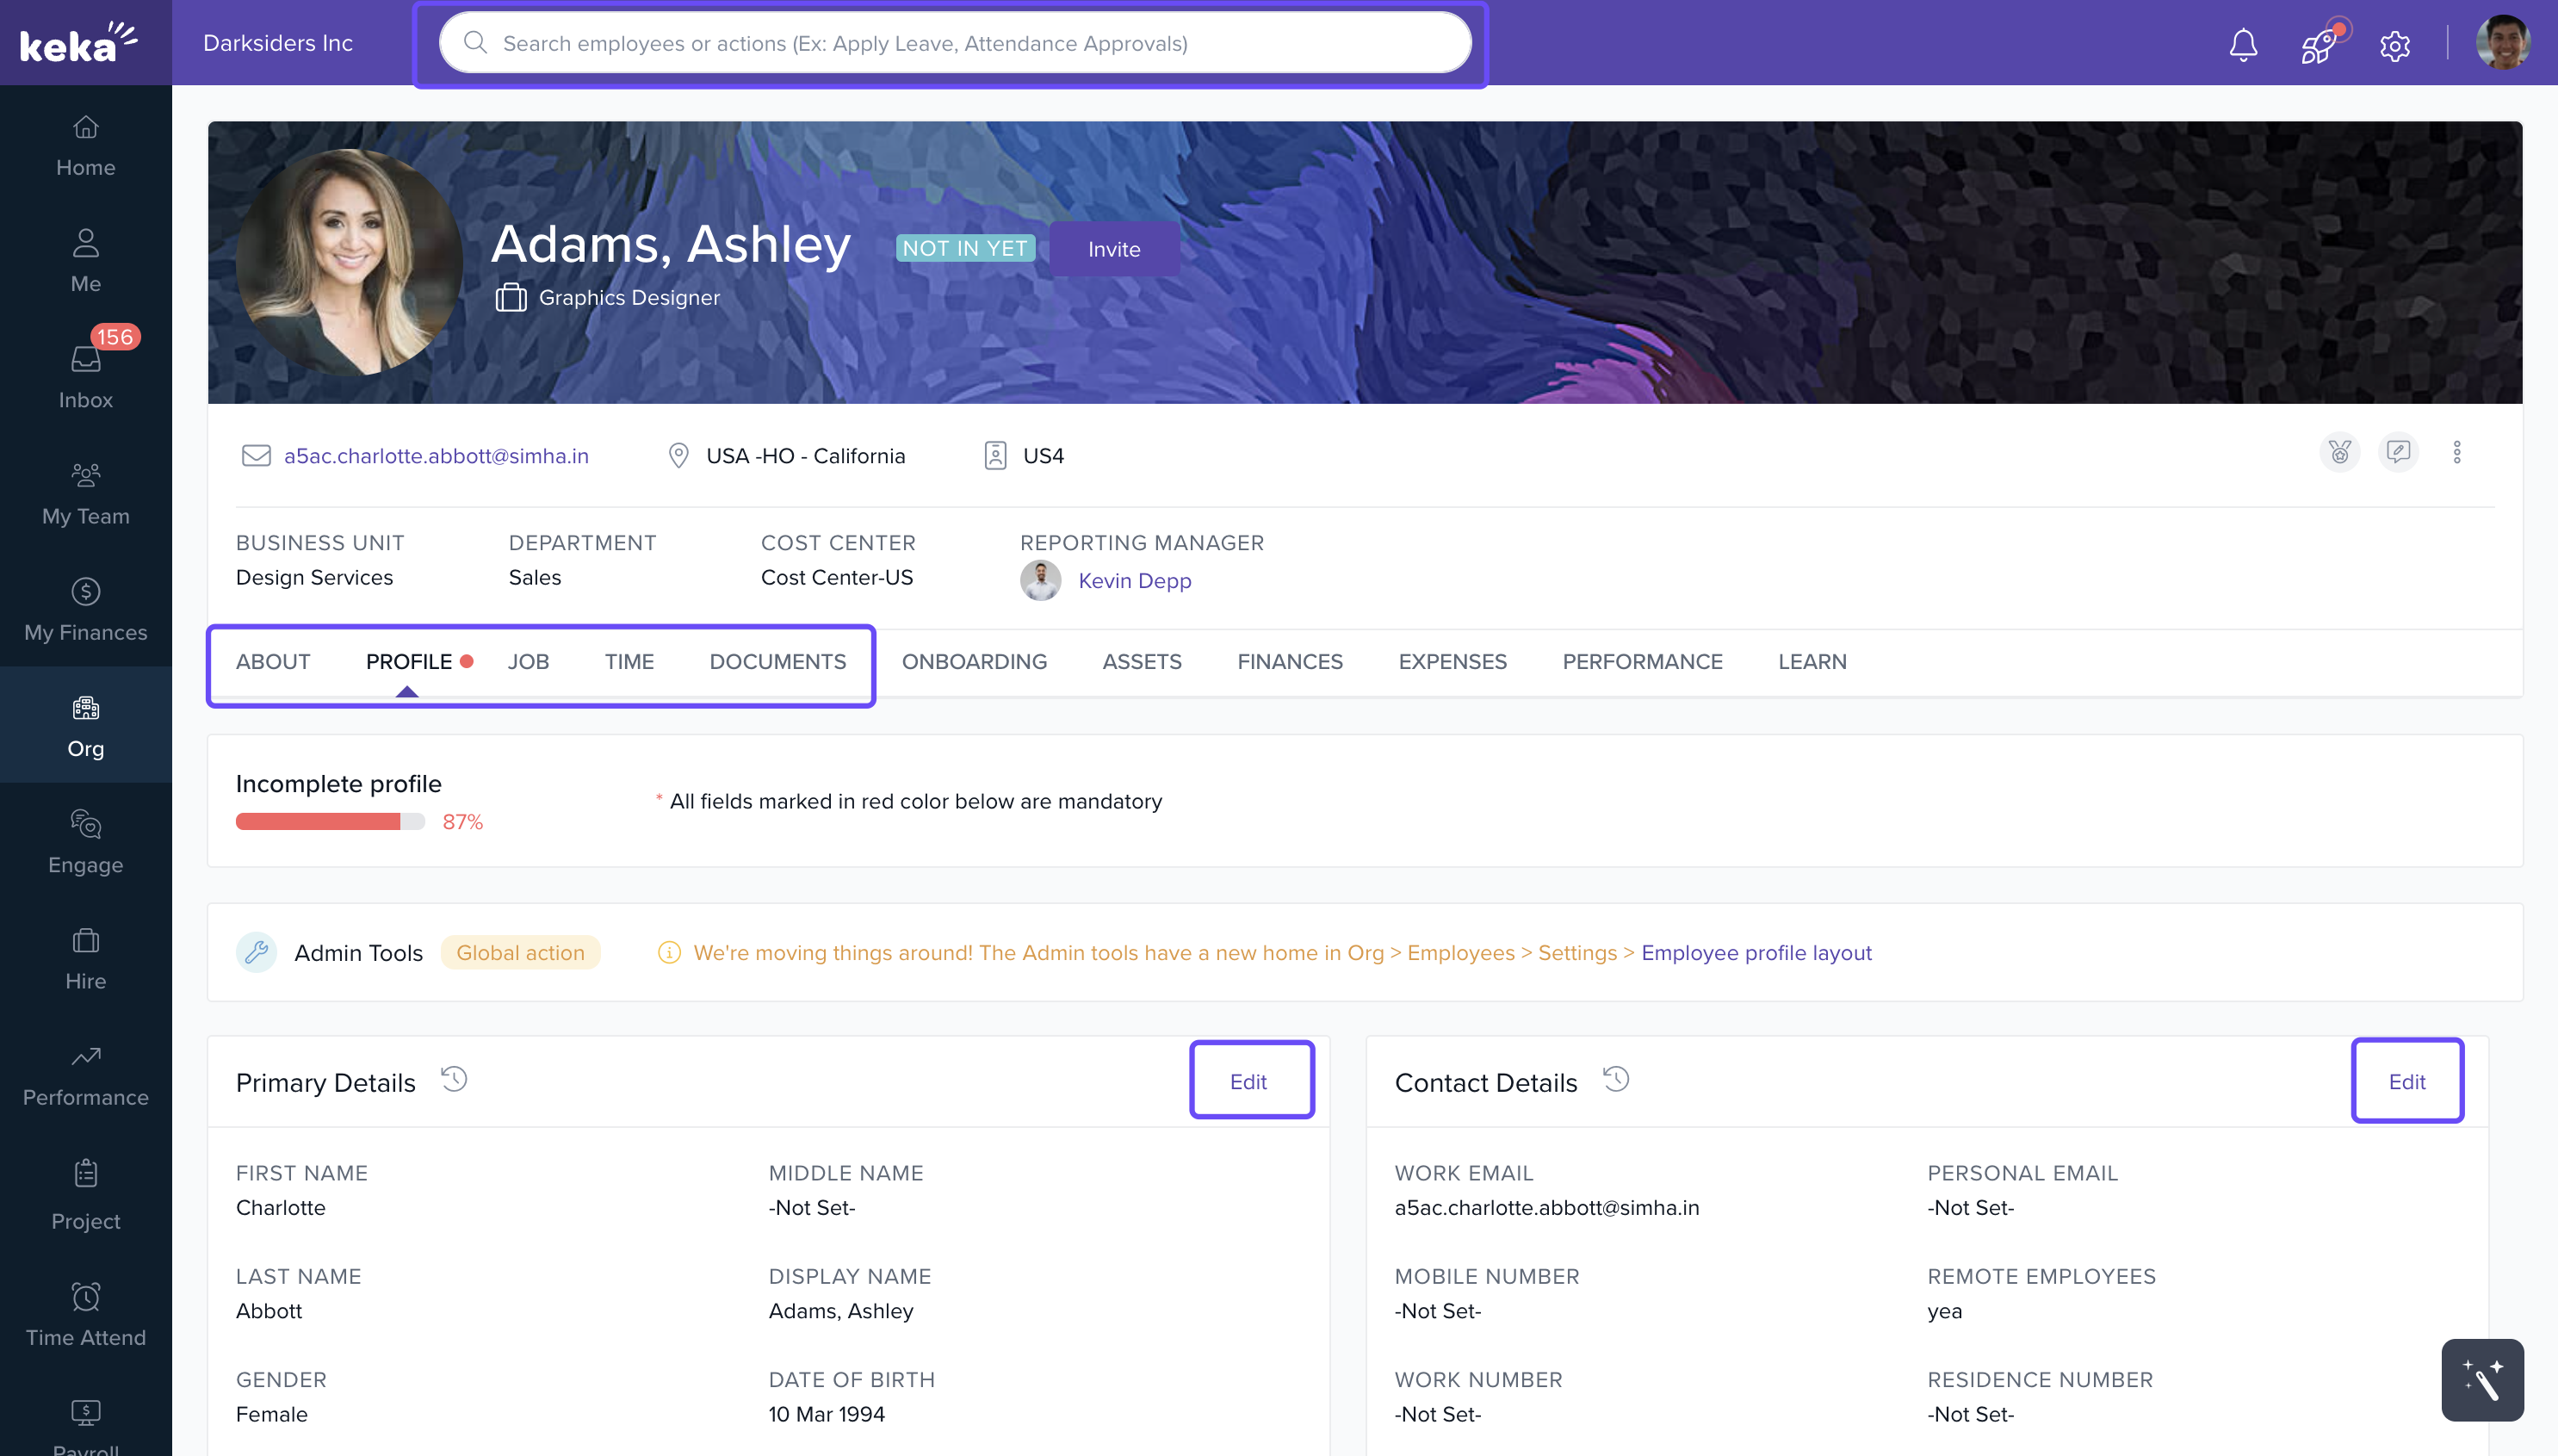Open reporting manager Kevin Depp's profile
Screen dimensions: 2558x1456
[x=1134, y=581]
